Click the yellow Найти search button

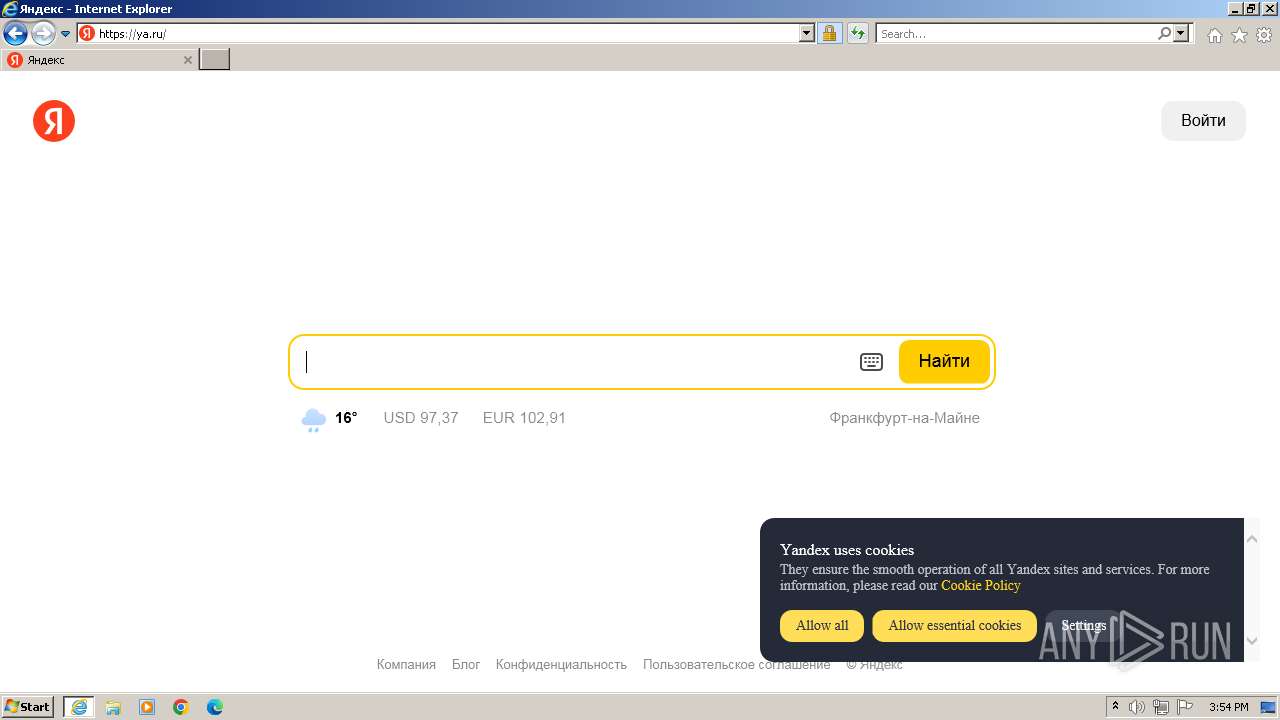(944, 362)
